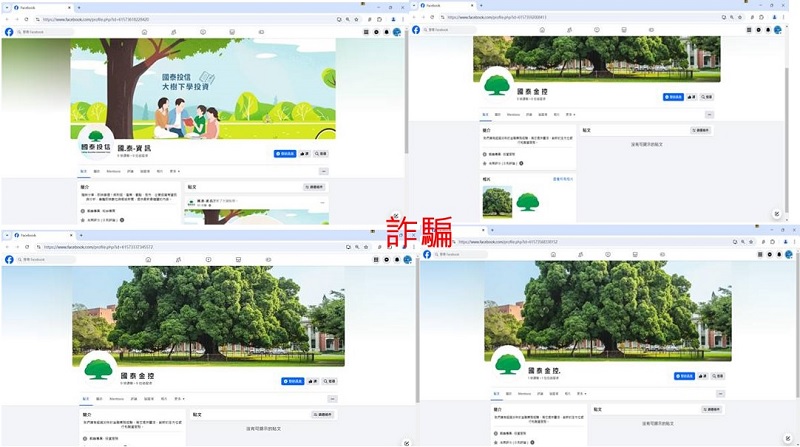Image resolution: width=800 pixels, height=447 pixels.
Task: Open Gaming icon in 國泰-資訊 window
Action: 261,32
